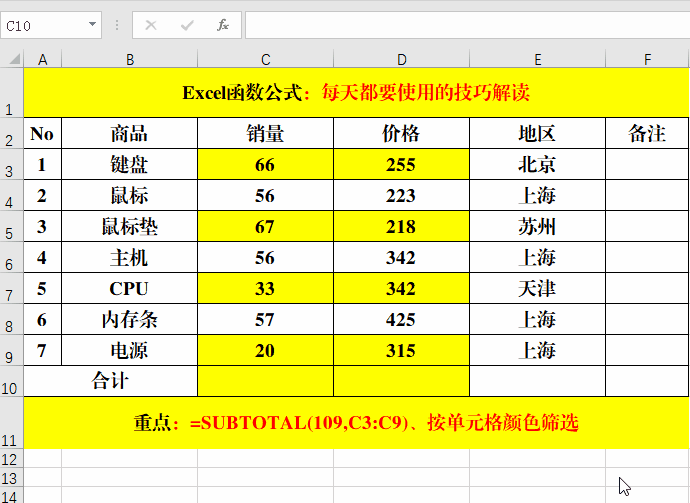Select row 3 header
The image size is (690, 503).
[11, 164]
